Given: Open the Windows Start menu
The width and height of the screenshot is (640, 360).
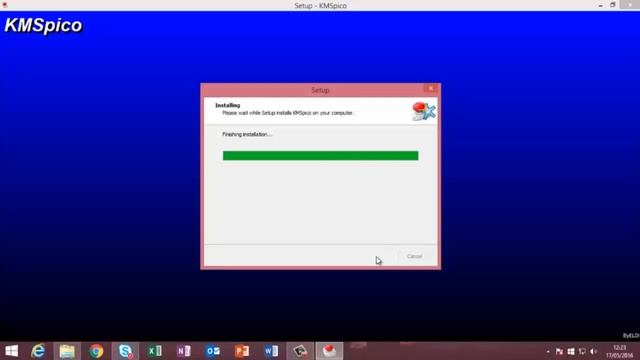Looking at the screenshot, I should [11, 351].
